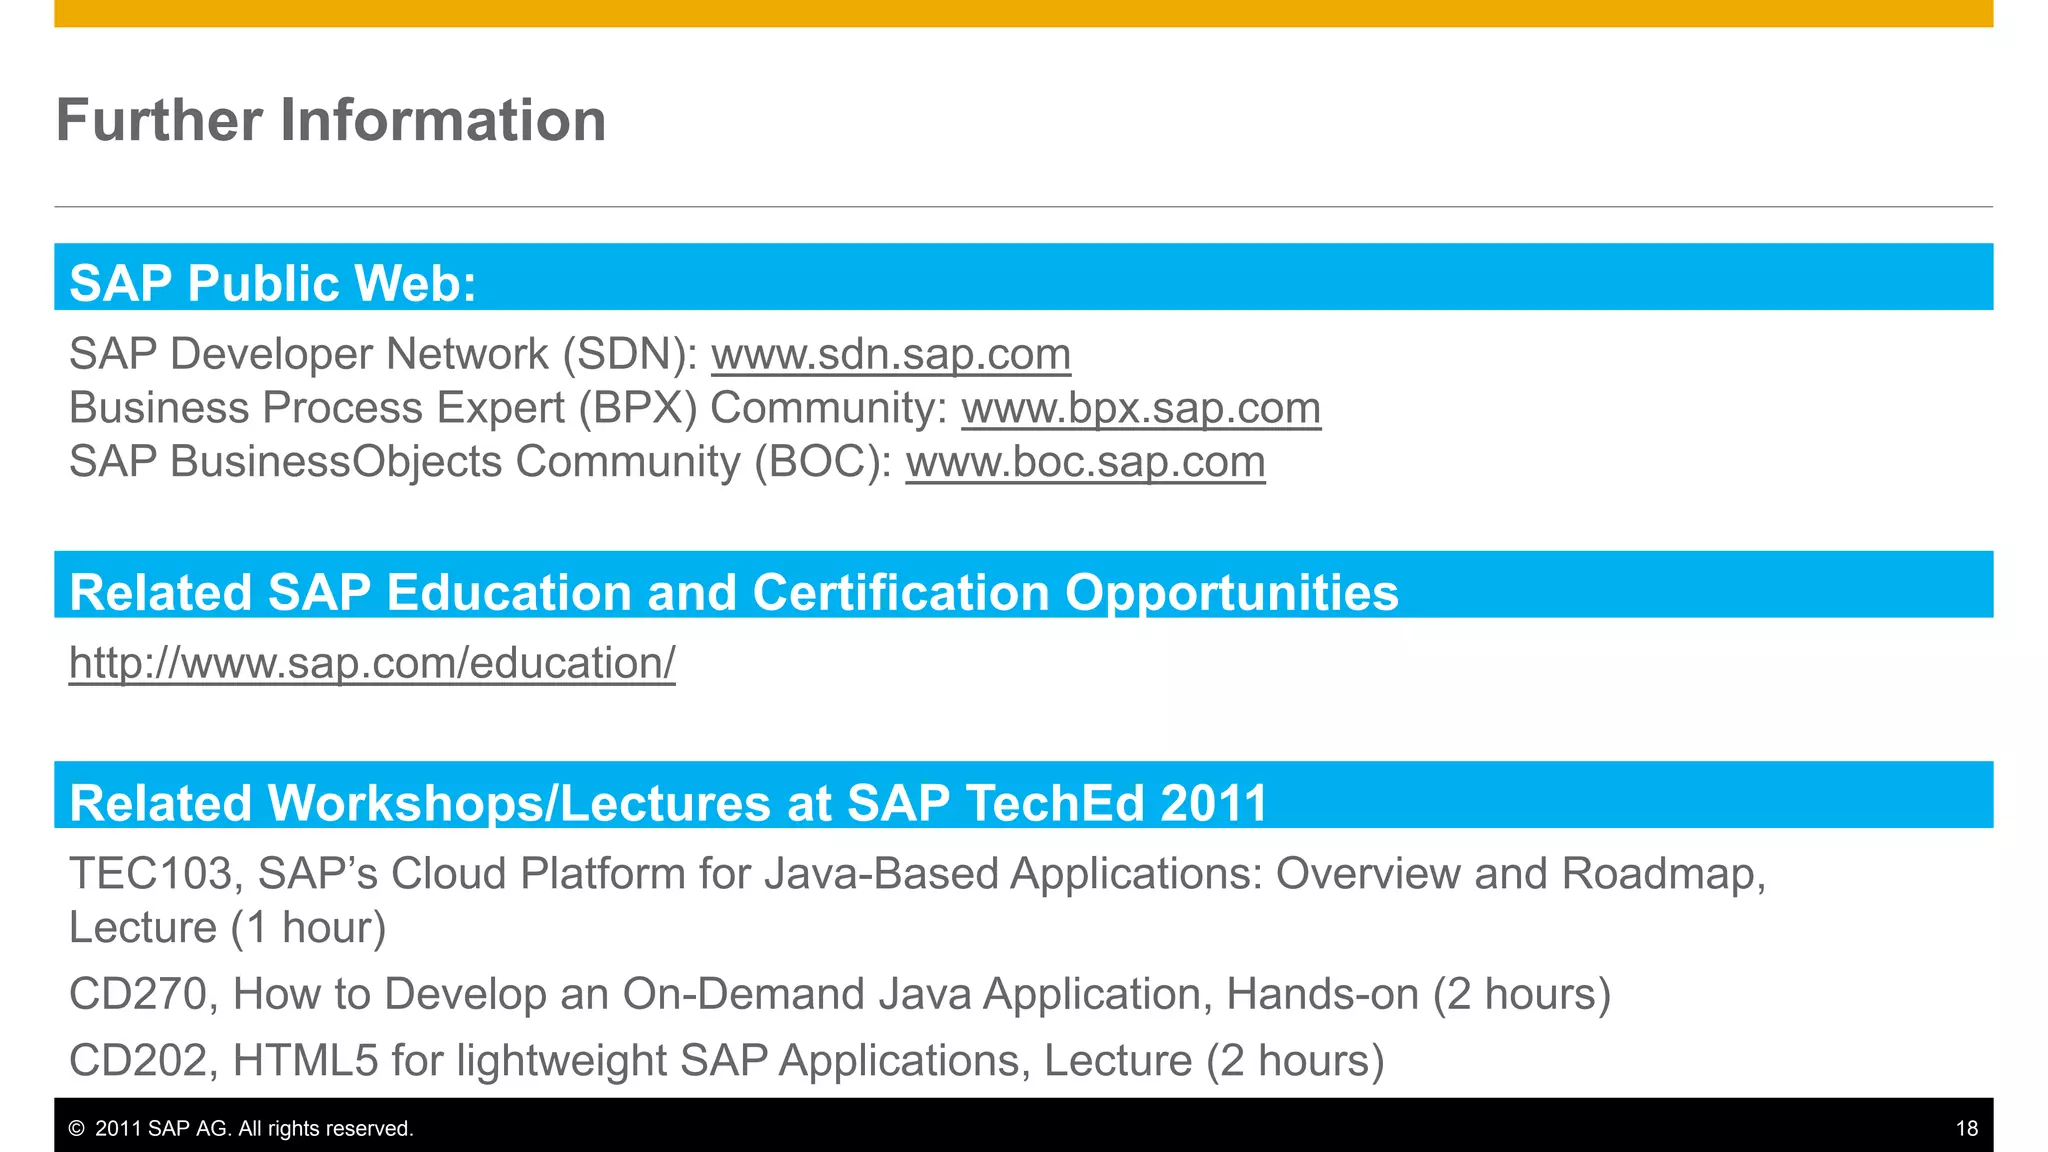The width and height of the screenshot is (2048, 1152).
Task: Open the SAP education URL link
Action: click(372, 663)
